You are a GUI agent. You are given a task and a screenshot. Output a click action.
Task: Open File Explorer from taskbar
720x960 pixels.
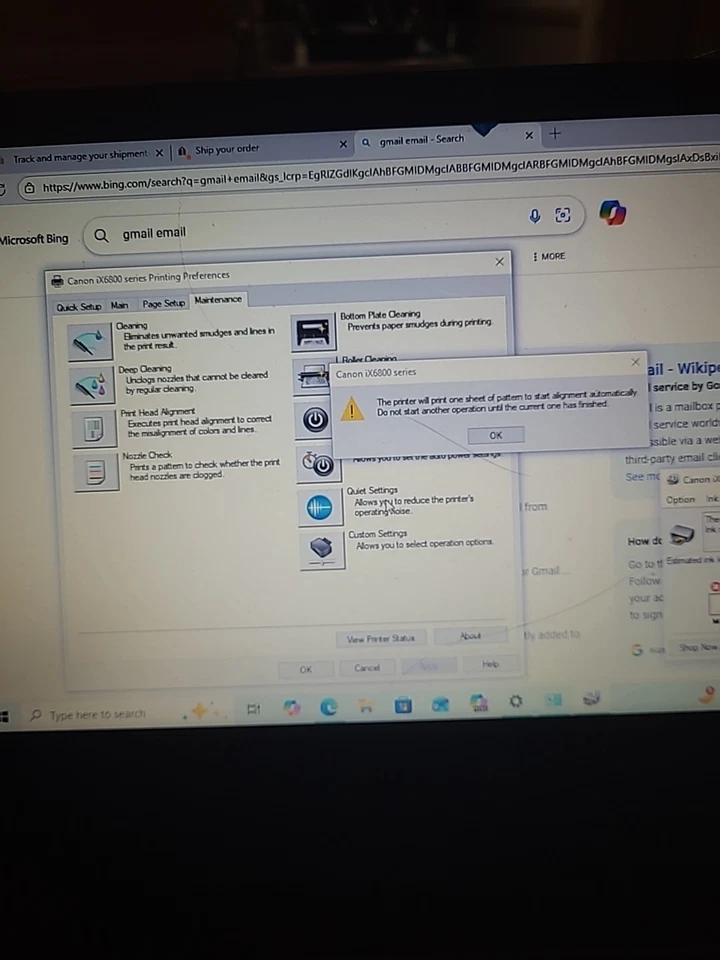tap(366, 706)
